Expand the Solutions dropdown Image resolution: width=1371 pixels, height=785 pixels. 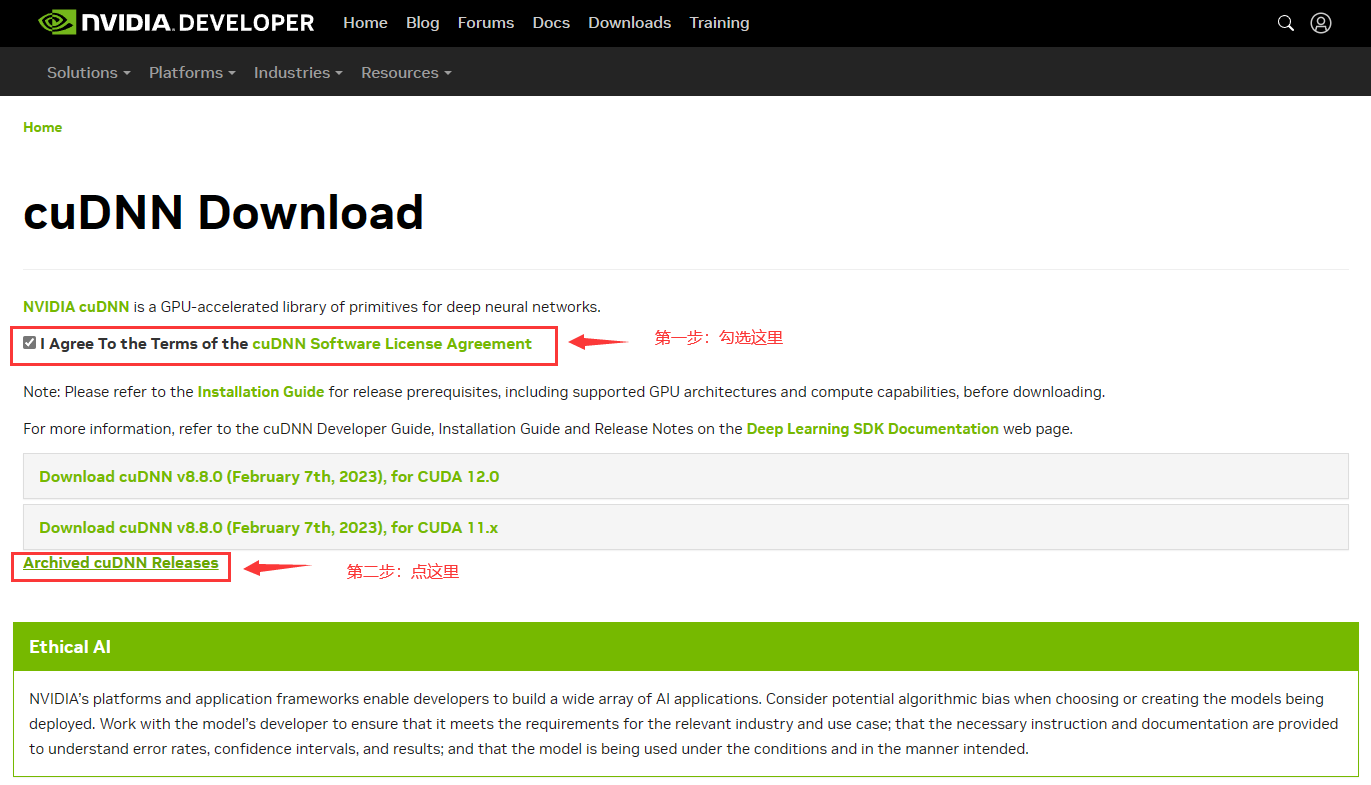pos(89,73)
